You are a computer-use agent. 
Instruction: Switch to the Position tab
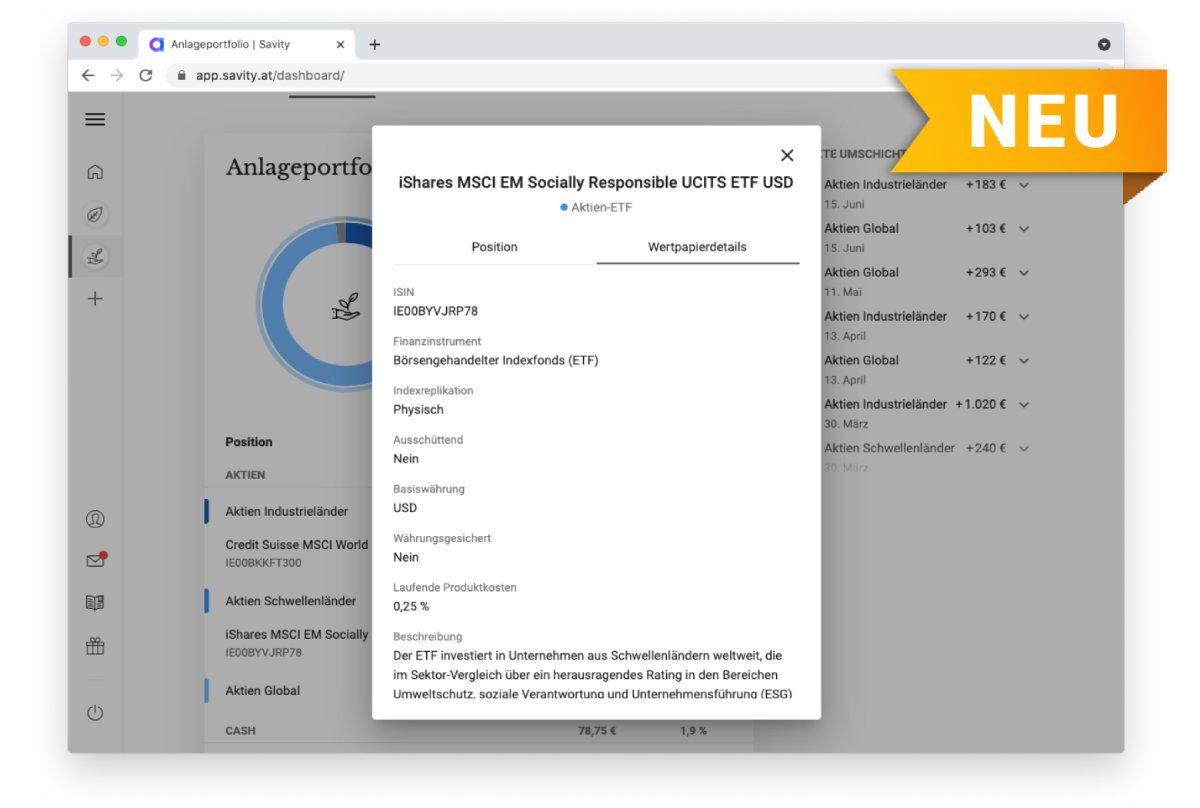(495, 247)
